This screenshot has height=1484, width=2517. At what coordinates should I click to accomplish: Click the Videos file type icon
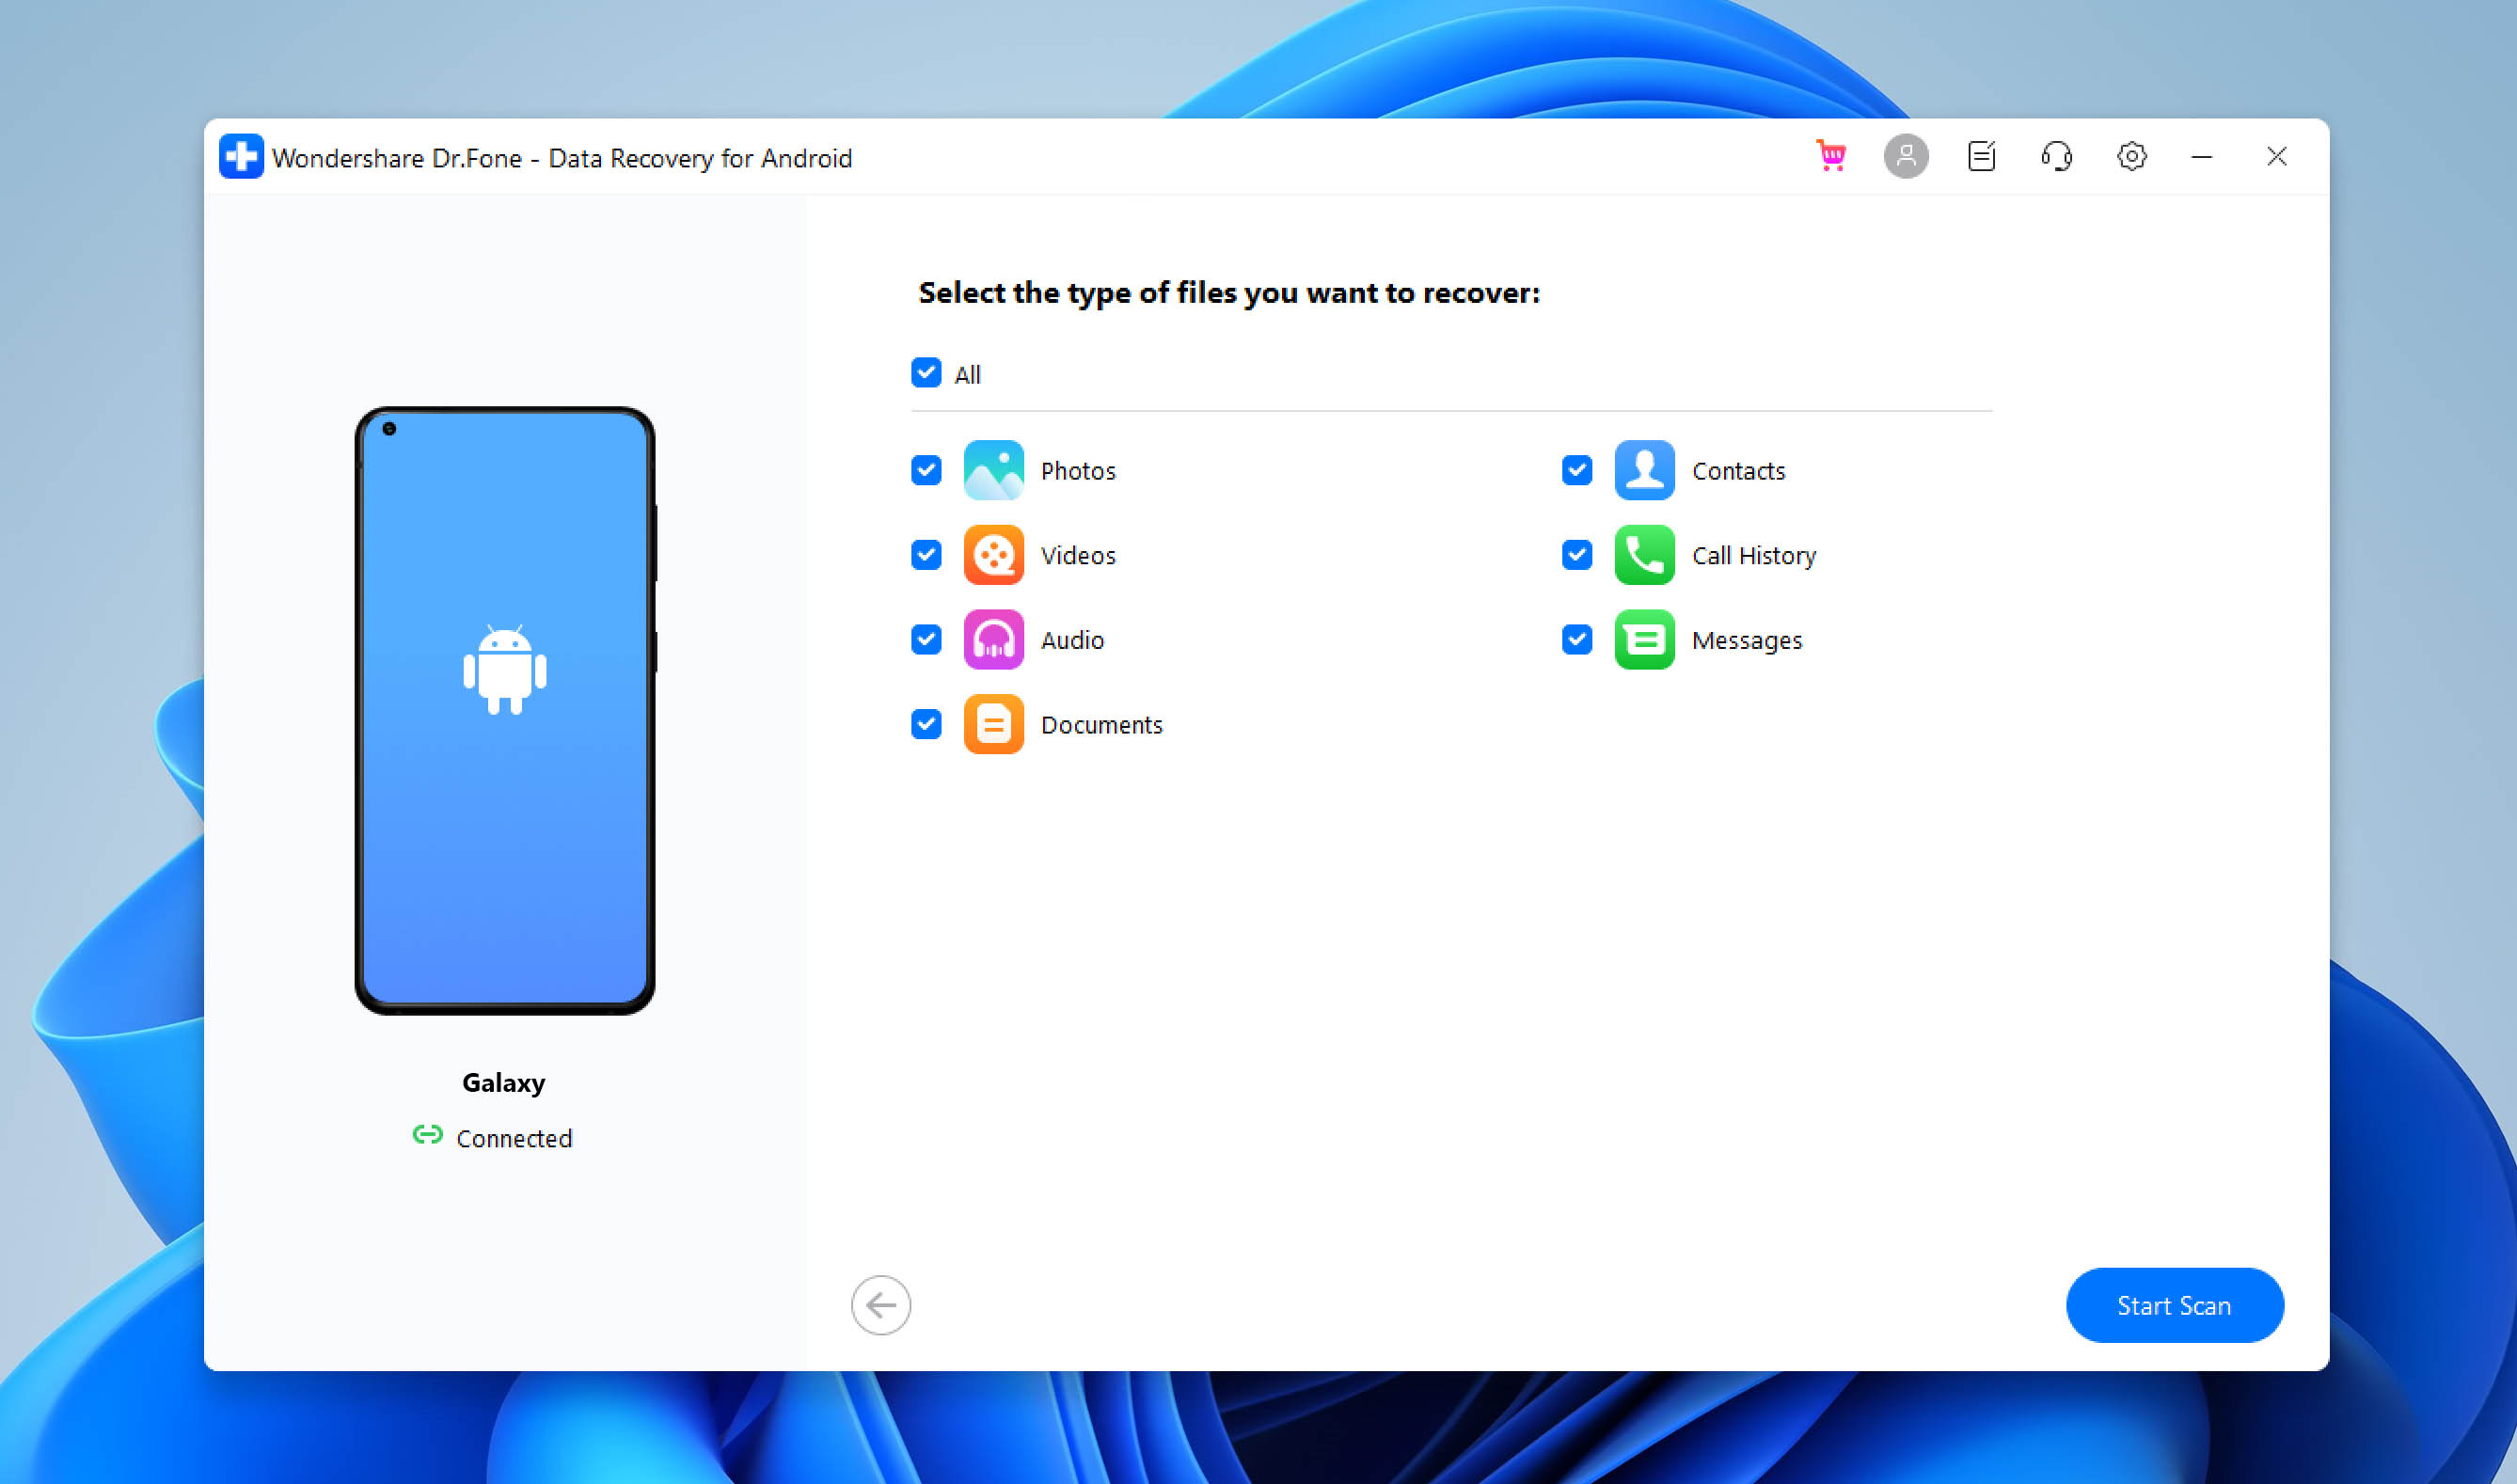pos(993,555)
